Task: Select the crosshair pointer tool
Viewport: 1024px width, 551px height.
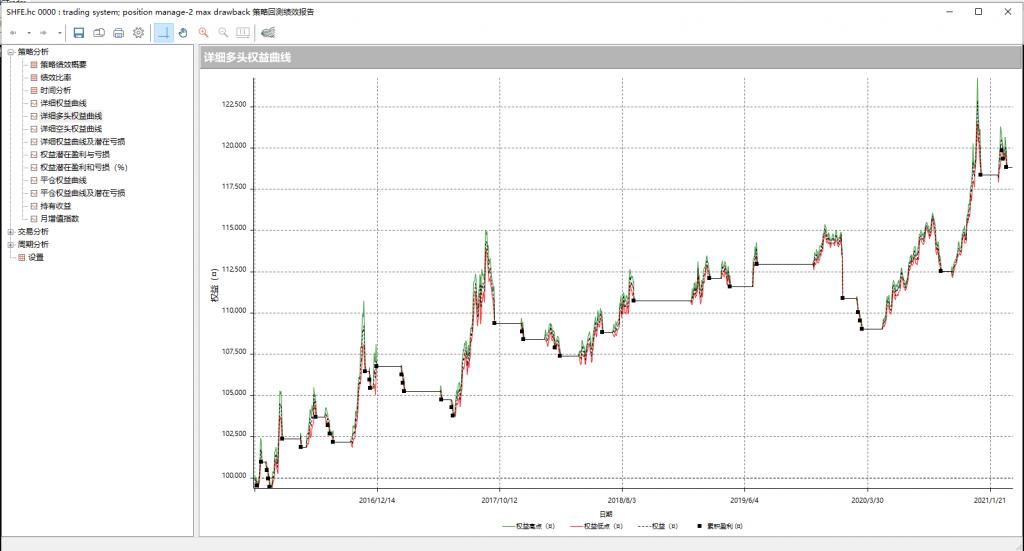Action: point(164,33)
